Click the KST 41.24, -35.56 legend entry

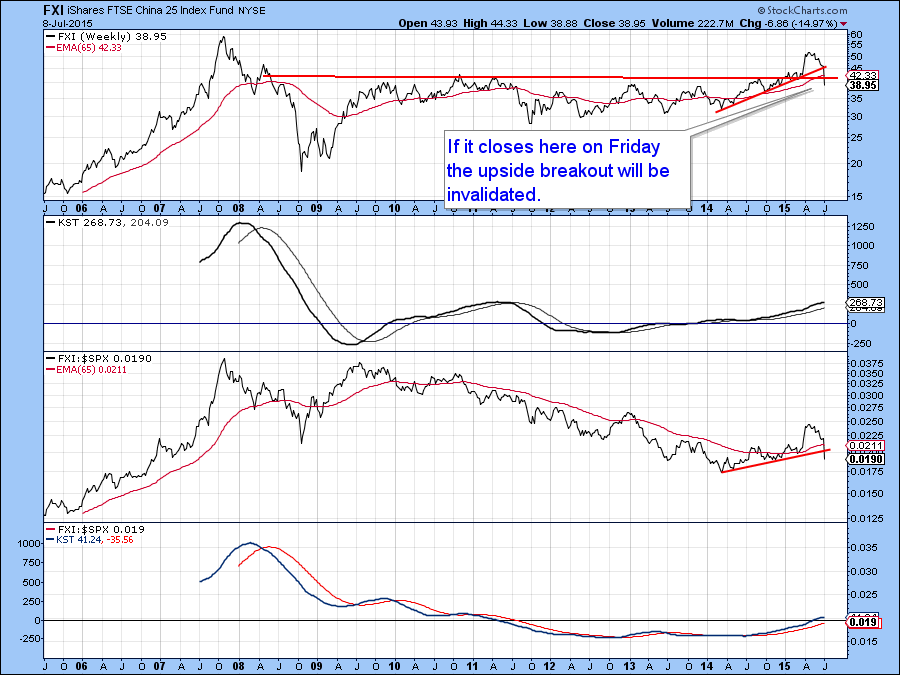(x=90, y=540)
